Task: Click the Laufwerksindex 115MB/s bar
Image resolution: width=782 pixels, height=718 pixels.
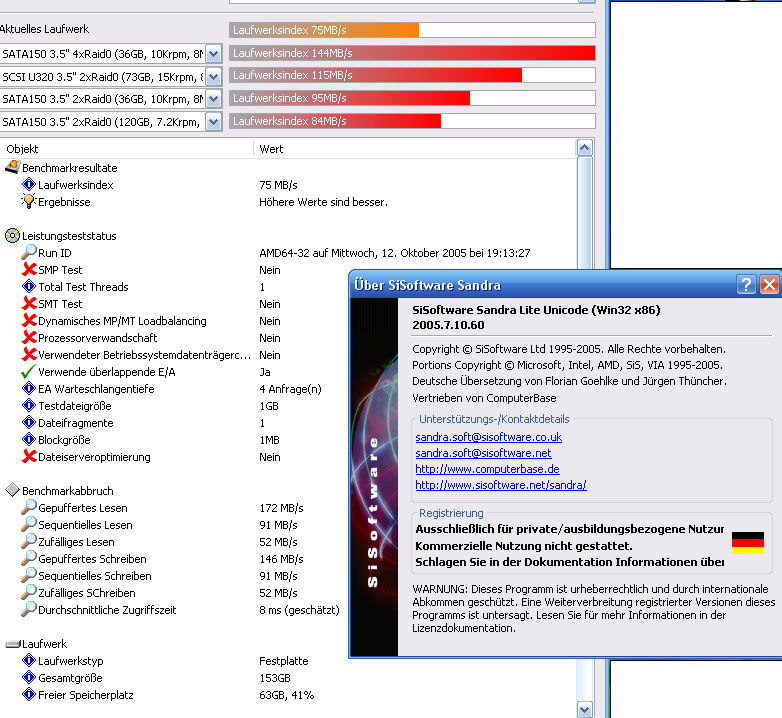Action: tap(376, 75)
